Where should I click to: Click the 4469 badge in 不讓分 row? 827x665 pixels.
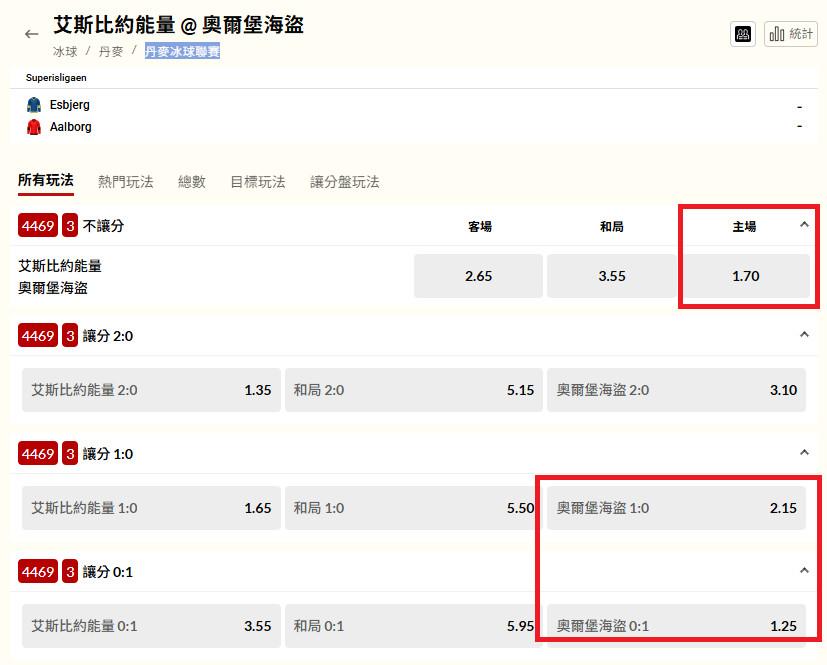click(x=38, y=226)
